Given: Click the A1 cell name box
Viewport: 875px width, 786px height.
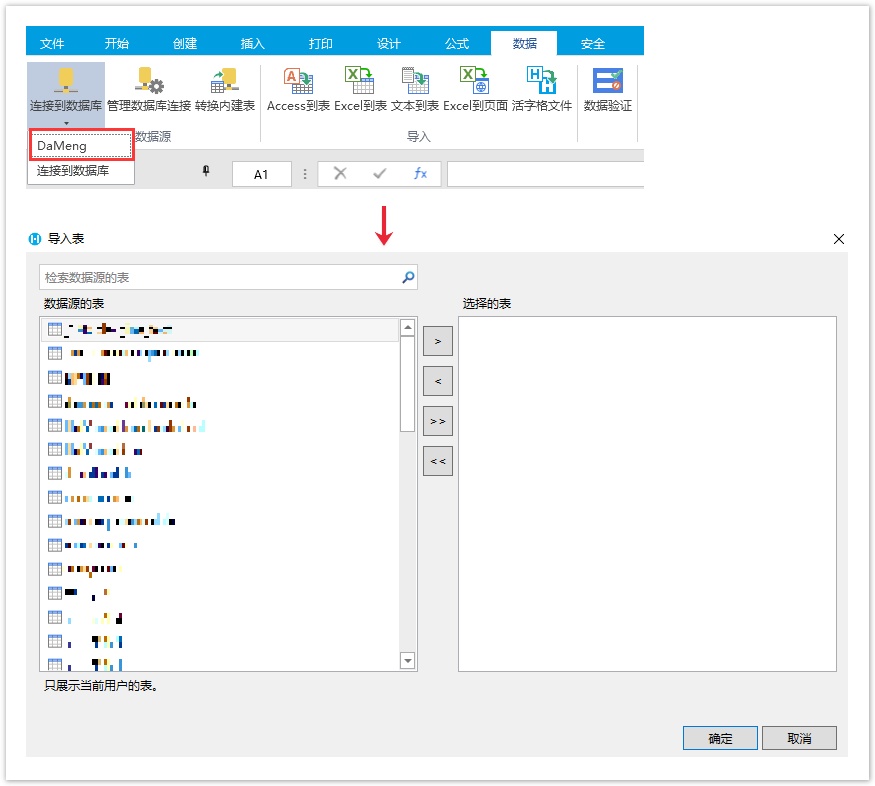Looking at the screenshot, I should pyautogui.click(x=261, y=174).
